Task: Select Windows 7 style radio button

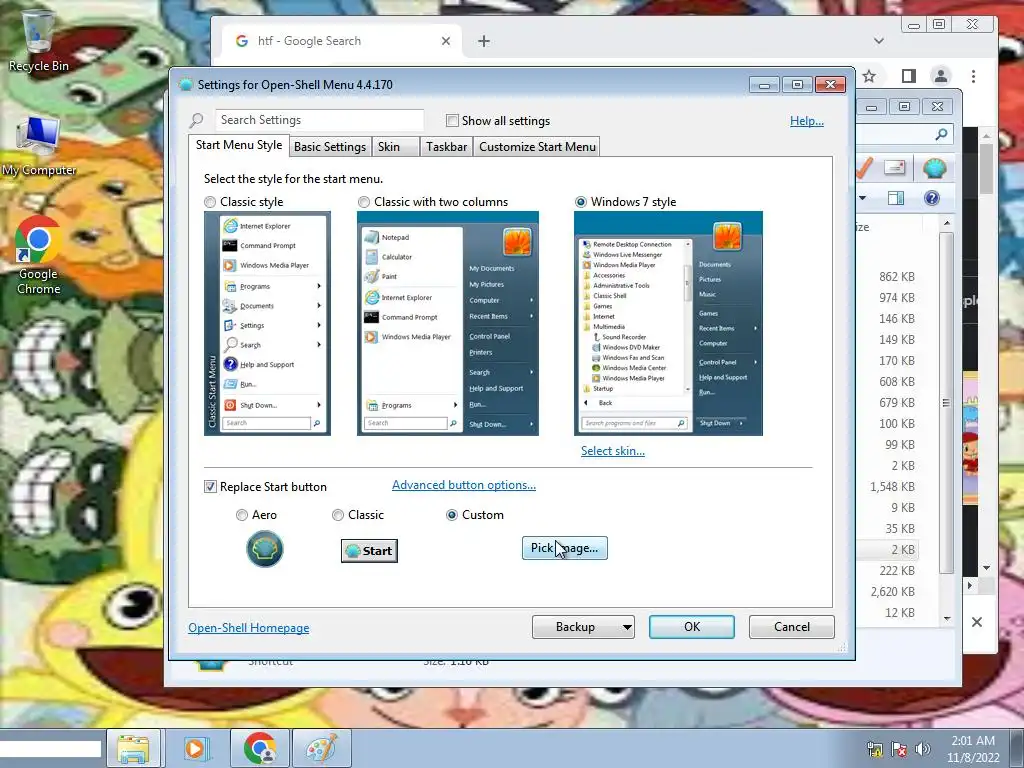Action: click(x=581, y=202)
